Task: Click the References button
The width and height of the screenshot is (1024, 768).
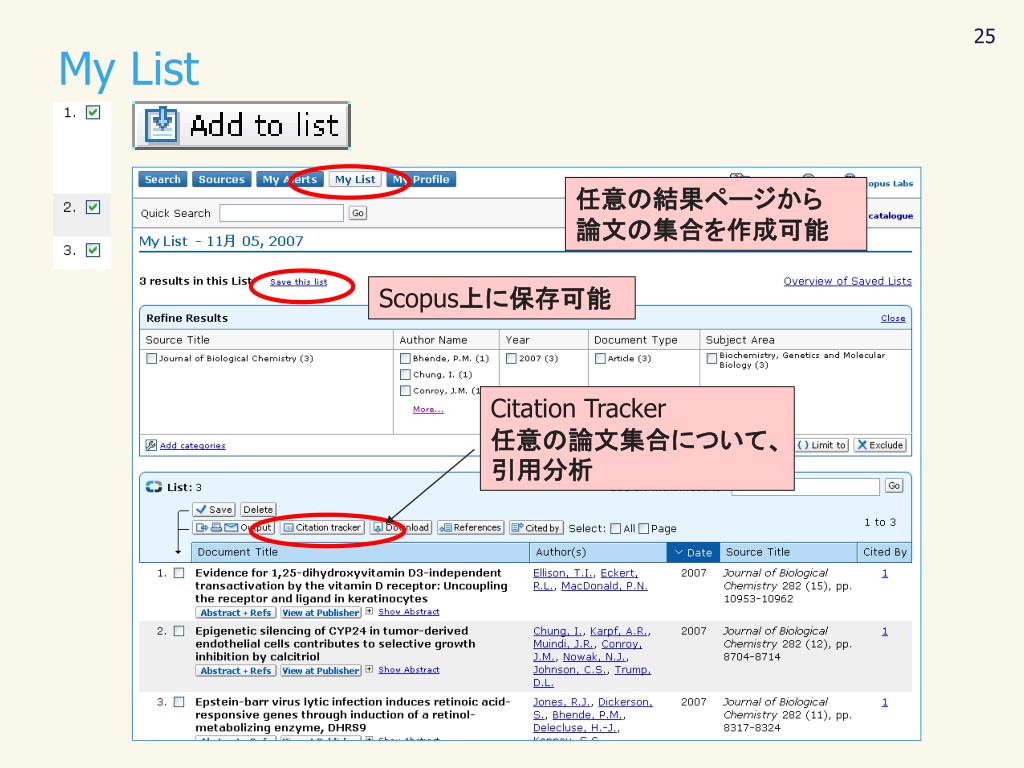Action: pos(470,528)
